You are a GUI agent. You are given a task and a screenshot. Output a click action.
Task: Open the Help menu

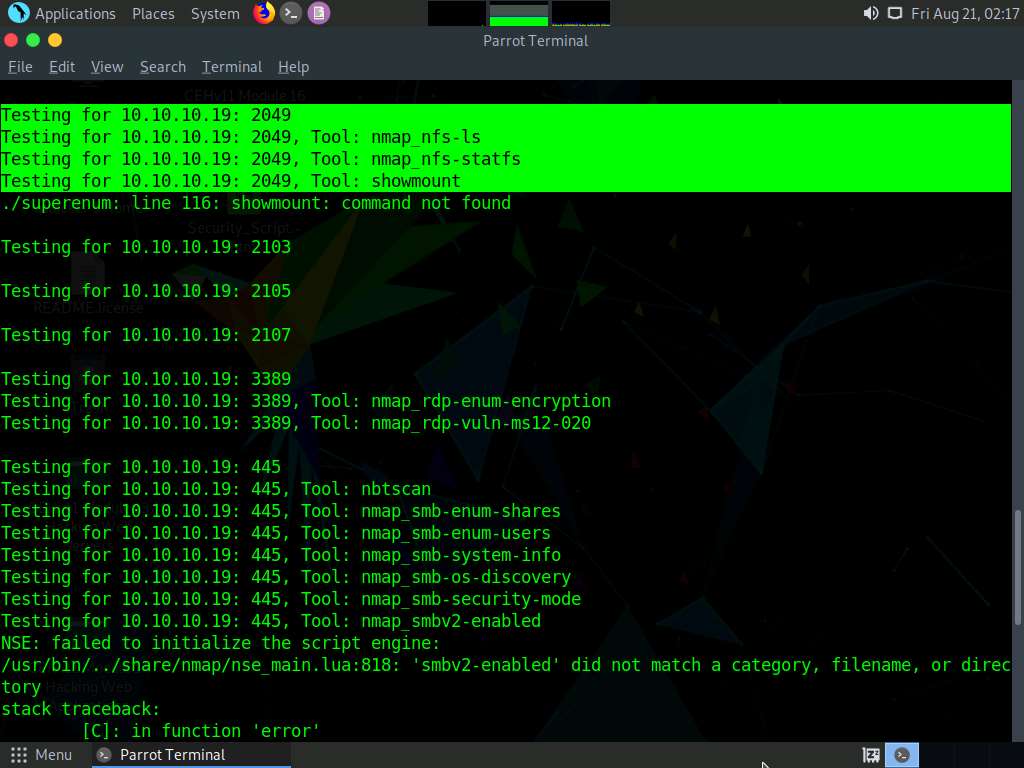293,67
